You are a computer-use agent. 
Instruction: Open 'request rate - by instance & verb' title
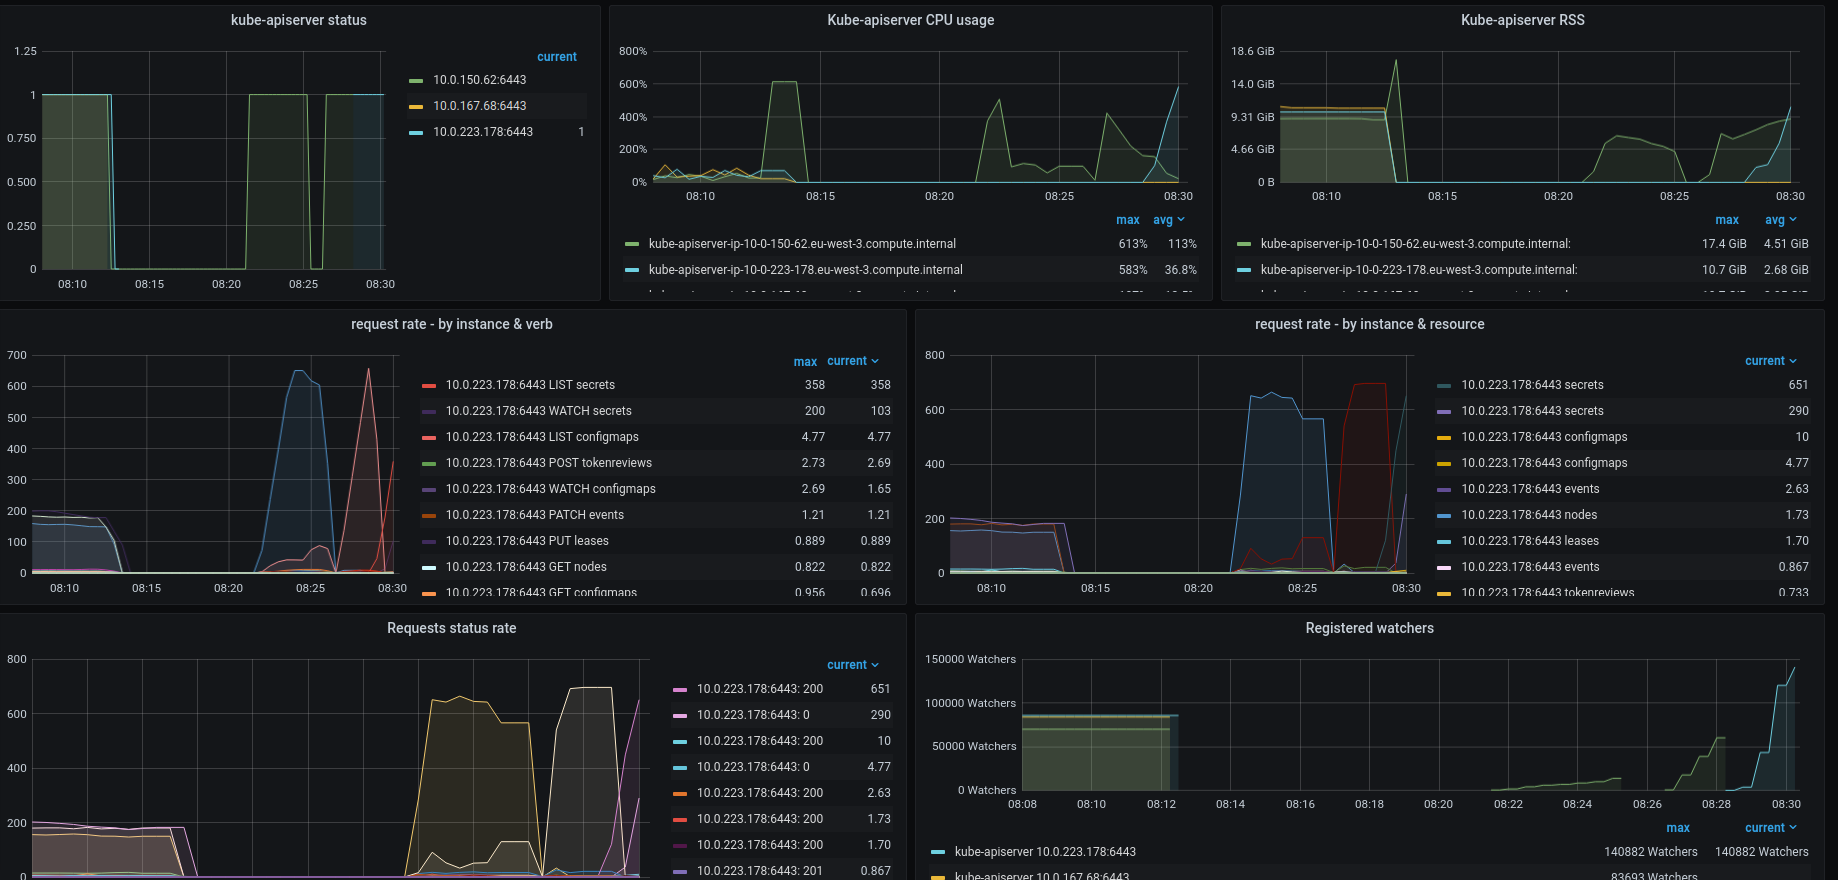(x=451, y=324)
